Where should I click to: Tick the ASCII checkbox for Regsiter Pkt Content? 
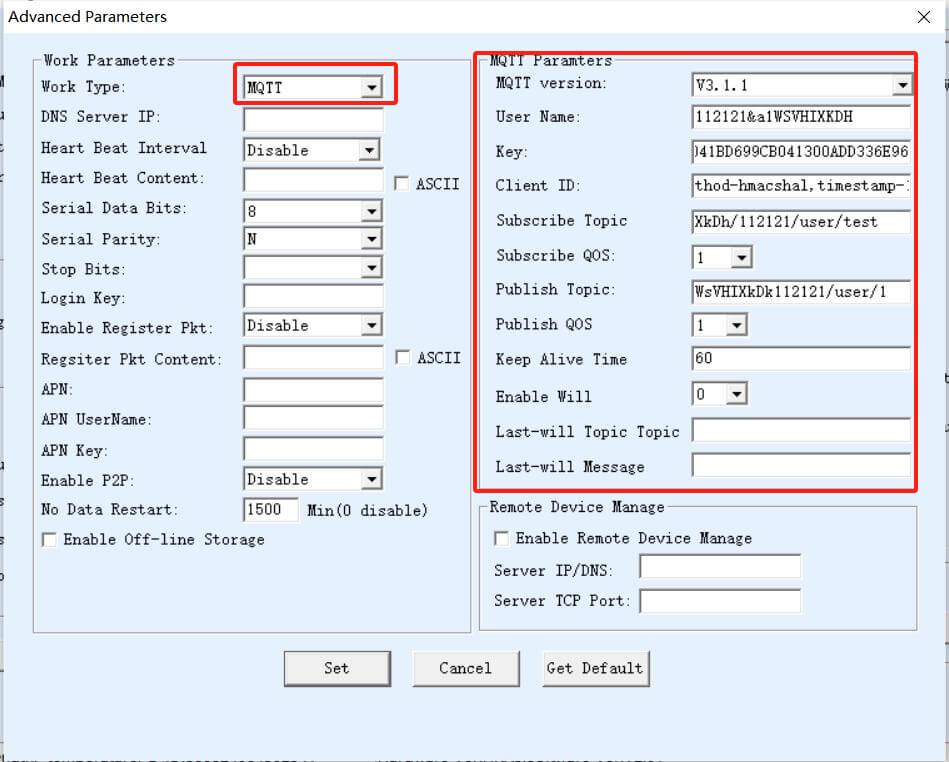click(402, 357)
